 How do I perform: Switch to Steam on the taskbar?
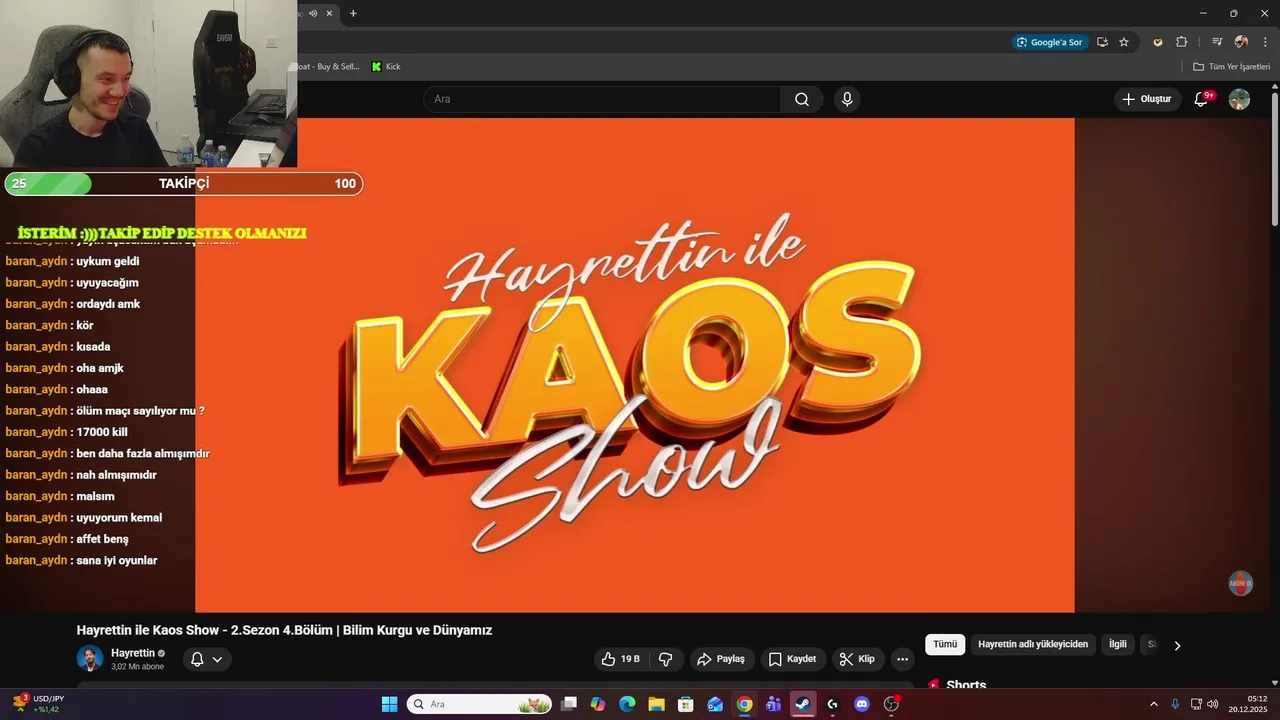pos(803,704)
